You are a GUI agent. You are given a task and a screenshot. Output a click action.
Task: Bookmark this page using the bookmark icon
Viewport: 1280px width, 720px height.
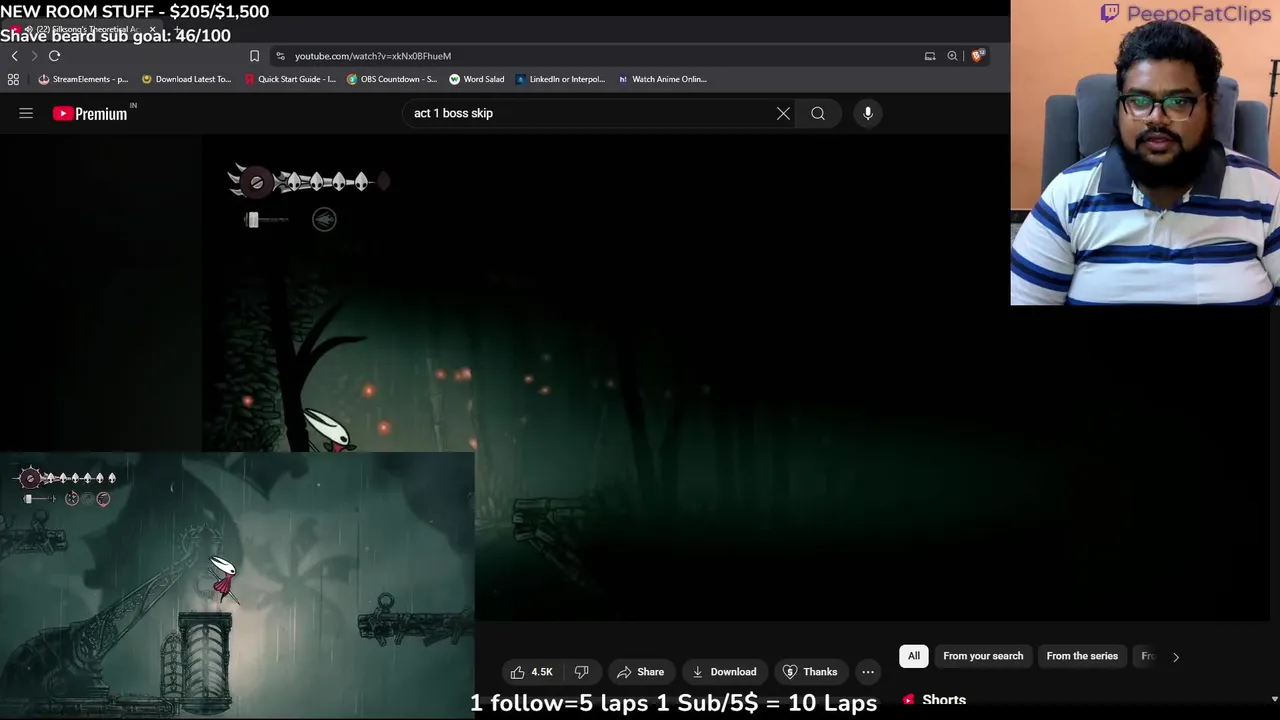254,56
